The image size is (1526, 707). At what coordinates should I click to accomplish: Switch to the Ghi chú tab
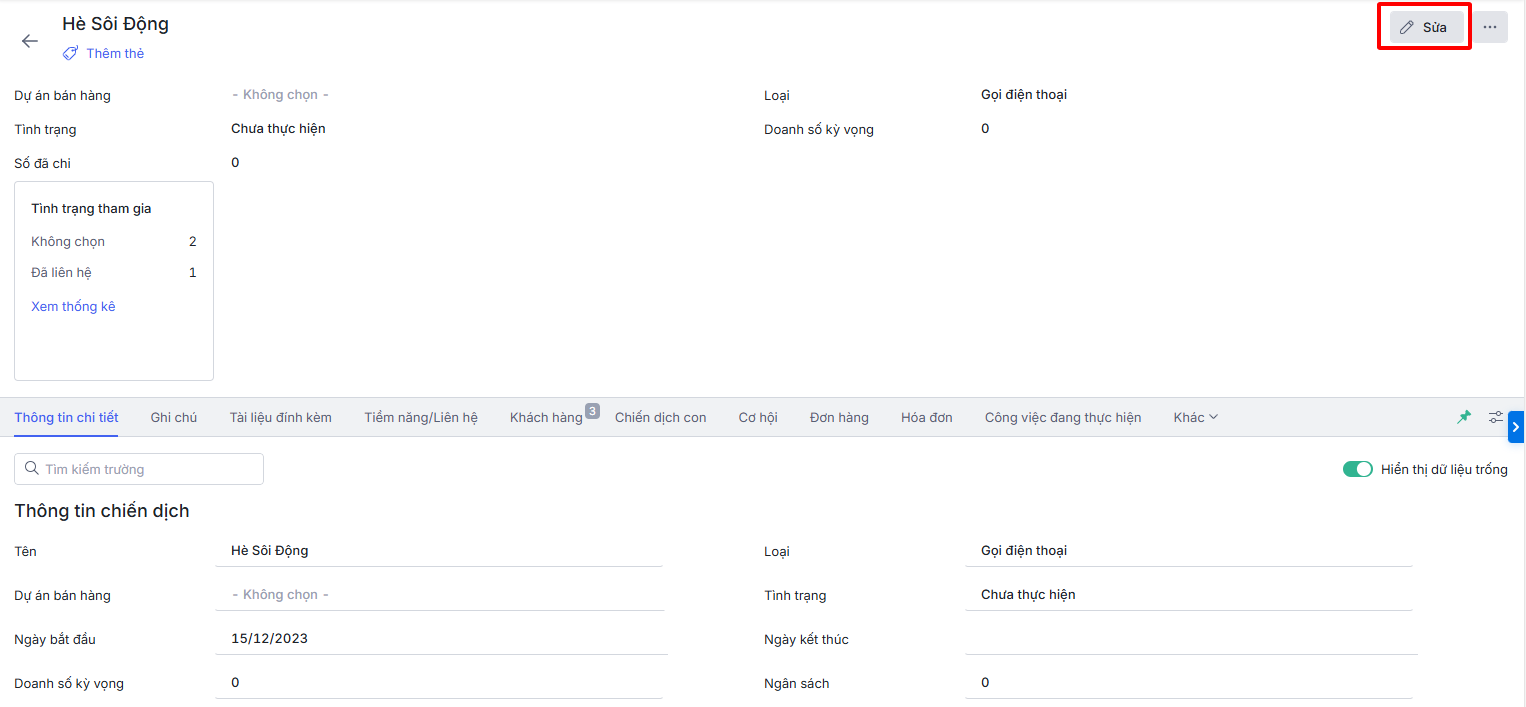point(174,417)
